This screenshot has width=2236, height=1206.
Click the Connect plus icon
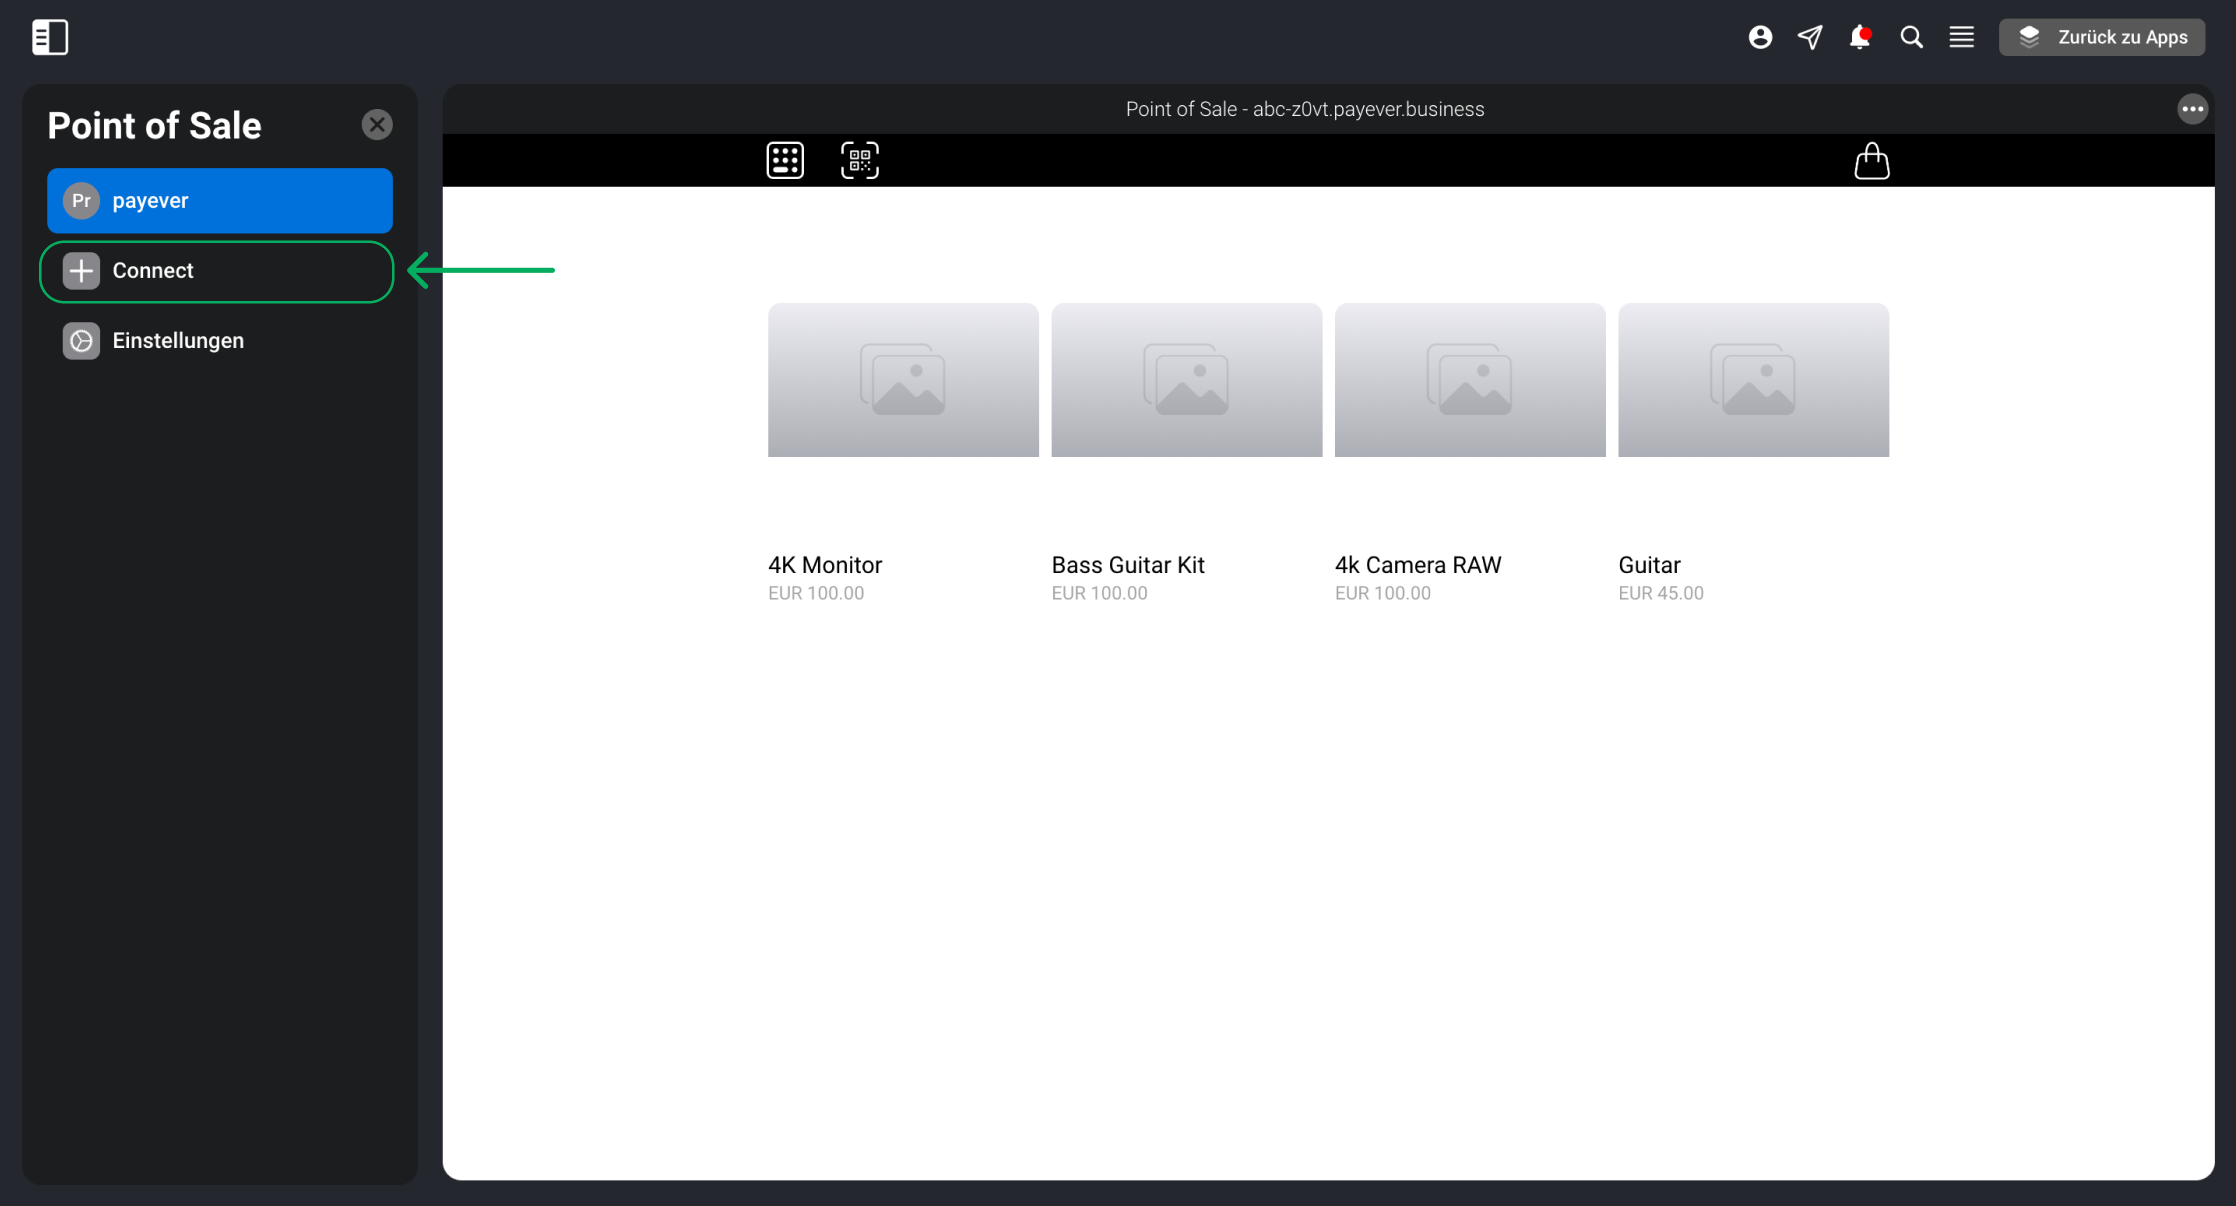coord(81,271)
